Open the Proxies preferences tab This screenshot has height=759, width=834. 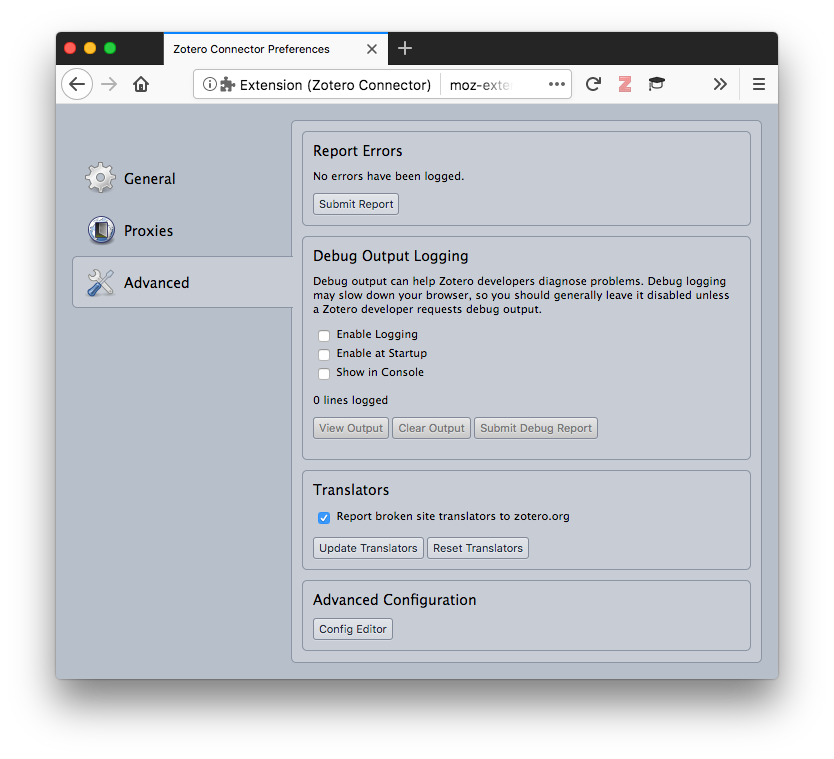148,231
